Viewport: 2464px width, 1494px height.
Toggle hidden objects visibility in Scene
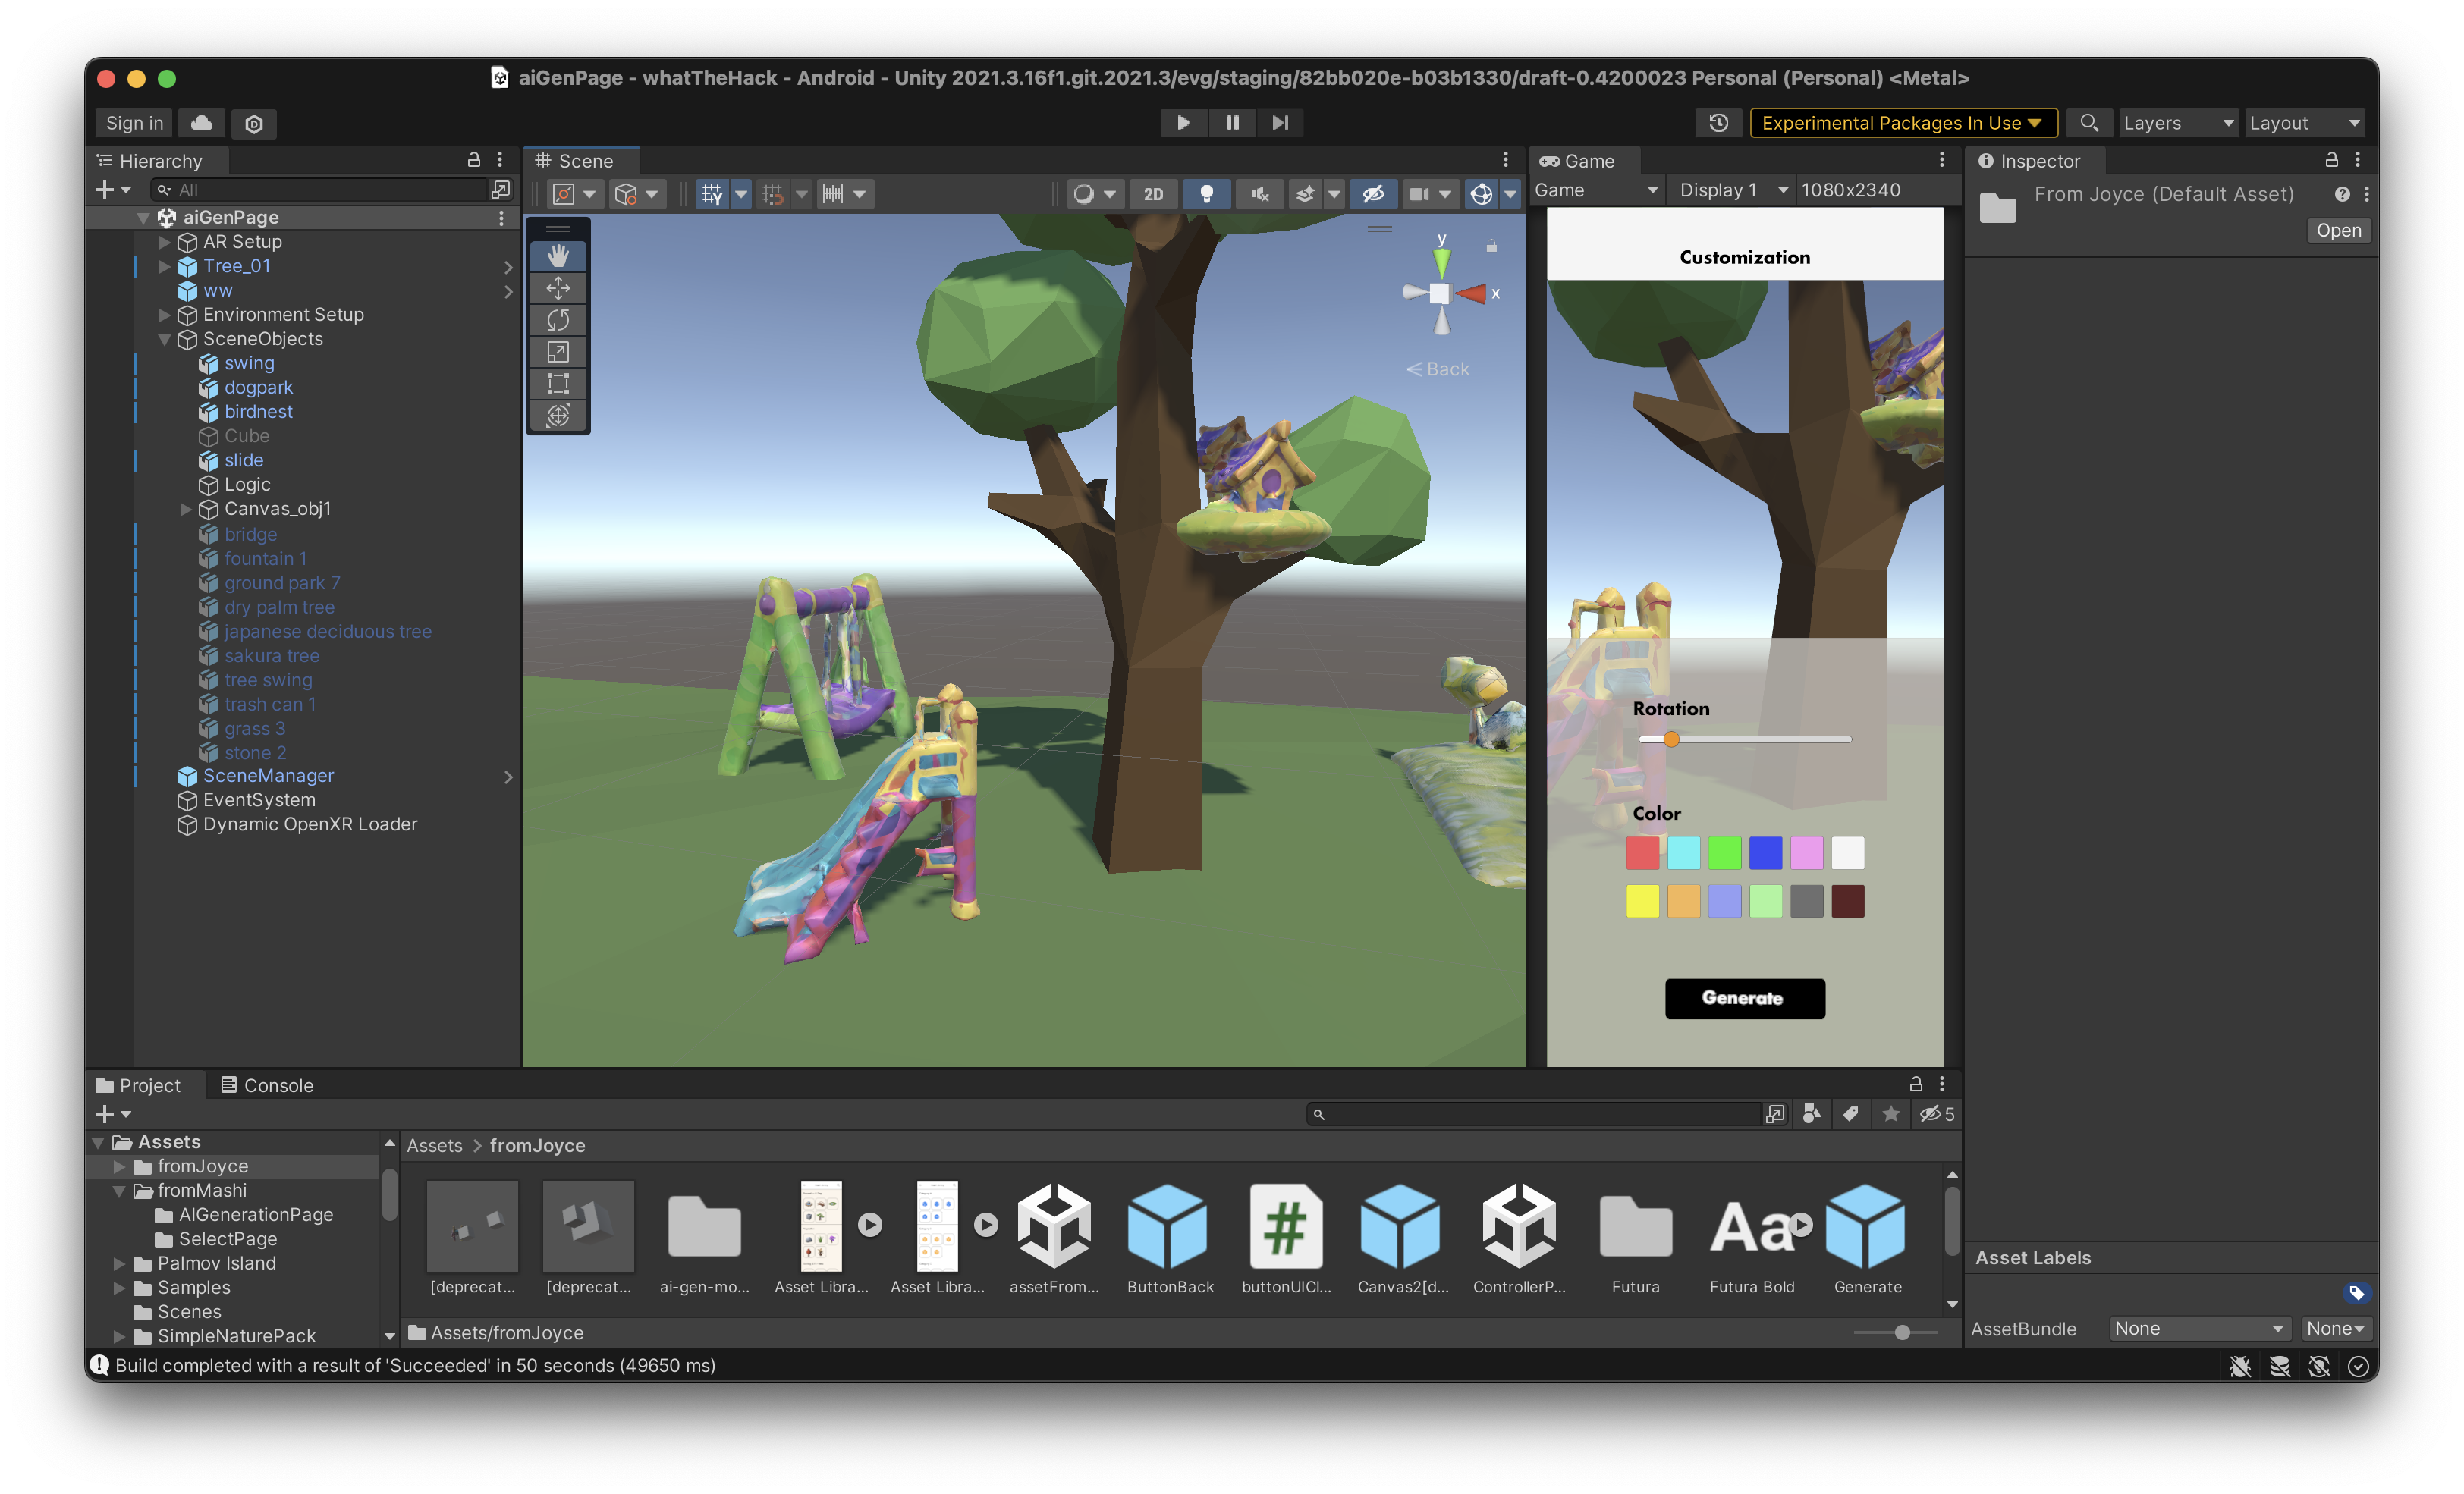pos(1373,194)
